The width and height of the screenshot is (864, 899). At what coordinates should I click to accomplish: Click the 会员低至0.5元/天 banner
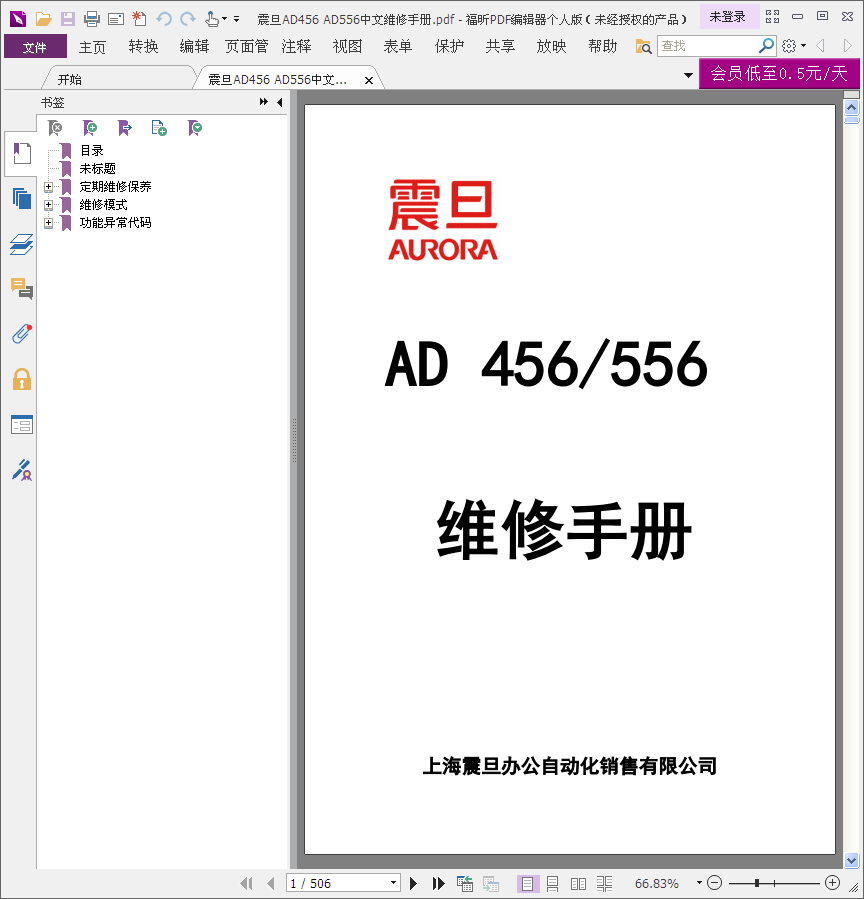[779, 73]
